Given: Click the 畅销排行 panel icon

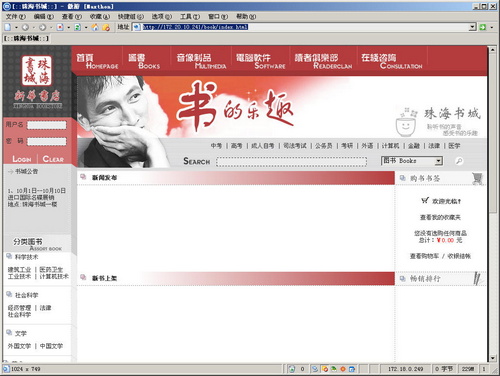Looking at the screenshot, I should click(x=403, y=278).
